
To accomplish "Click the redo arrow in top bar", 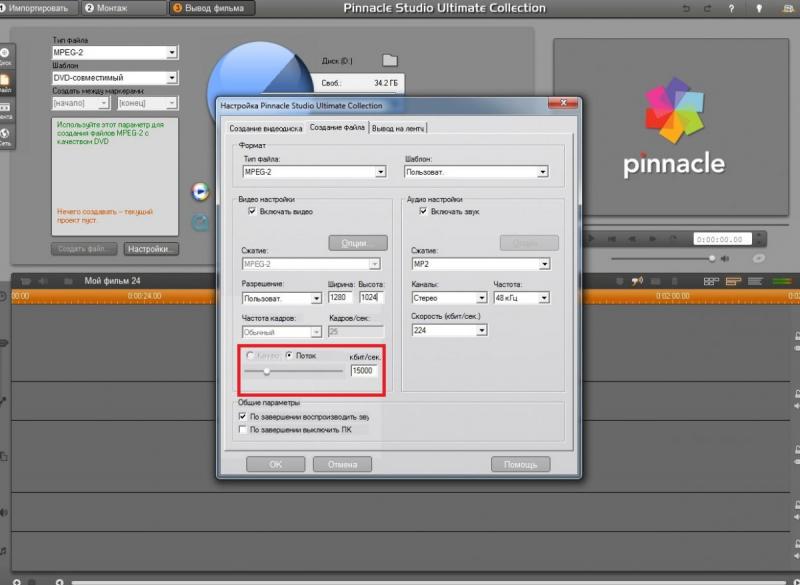I will (707, 9).
